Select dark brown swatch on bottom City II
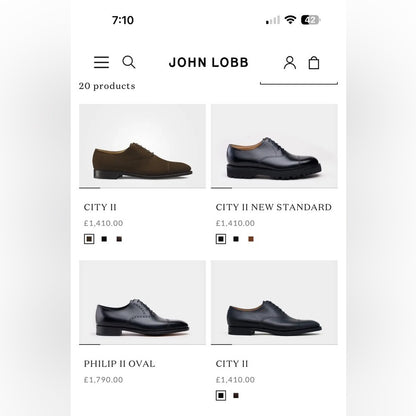416x416 pixels. [236, 396]
